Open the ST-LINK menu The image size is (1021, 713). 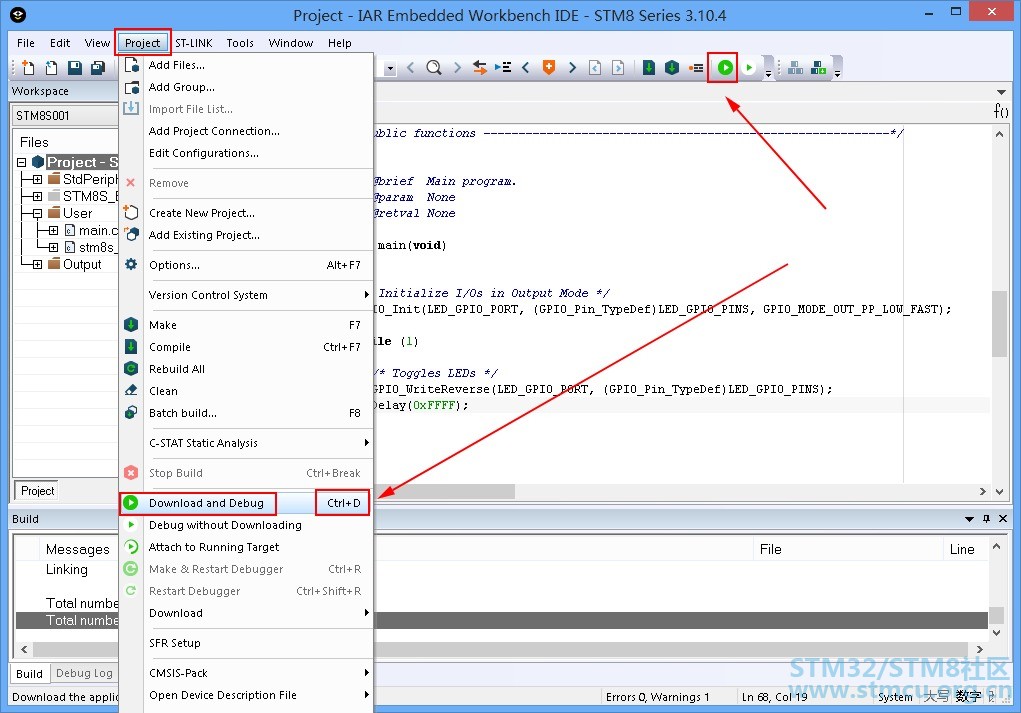[193, 43]
